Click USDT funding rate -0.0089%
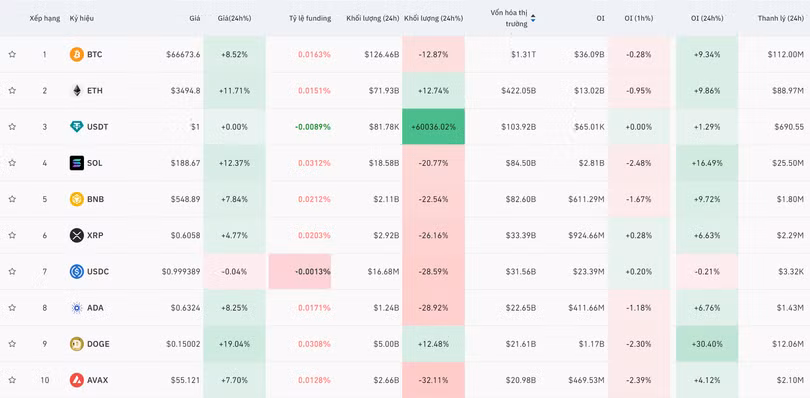The image size is (810, 398). (x=313, y=127)
